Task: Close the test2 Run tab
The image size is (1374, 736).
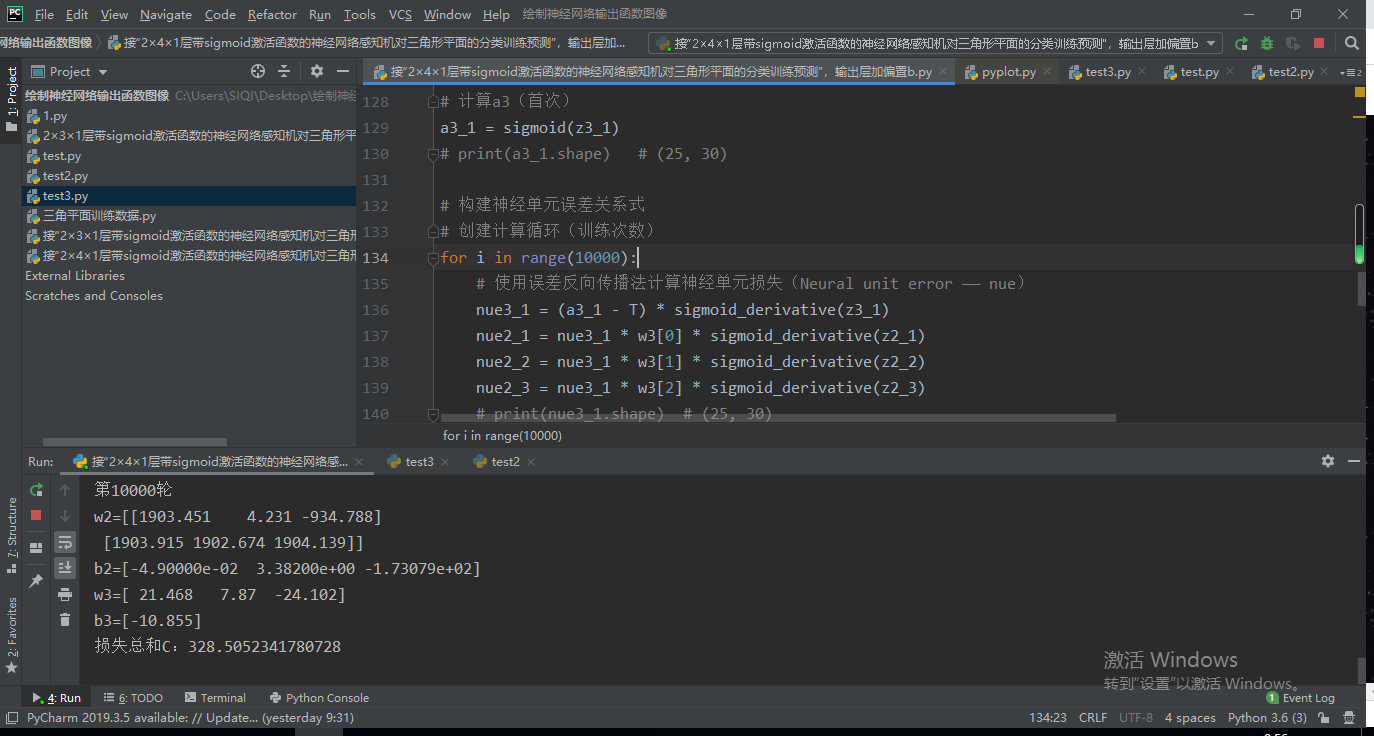Action: [531, 462]
